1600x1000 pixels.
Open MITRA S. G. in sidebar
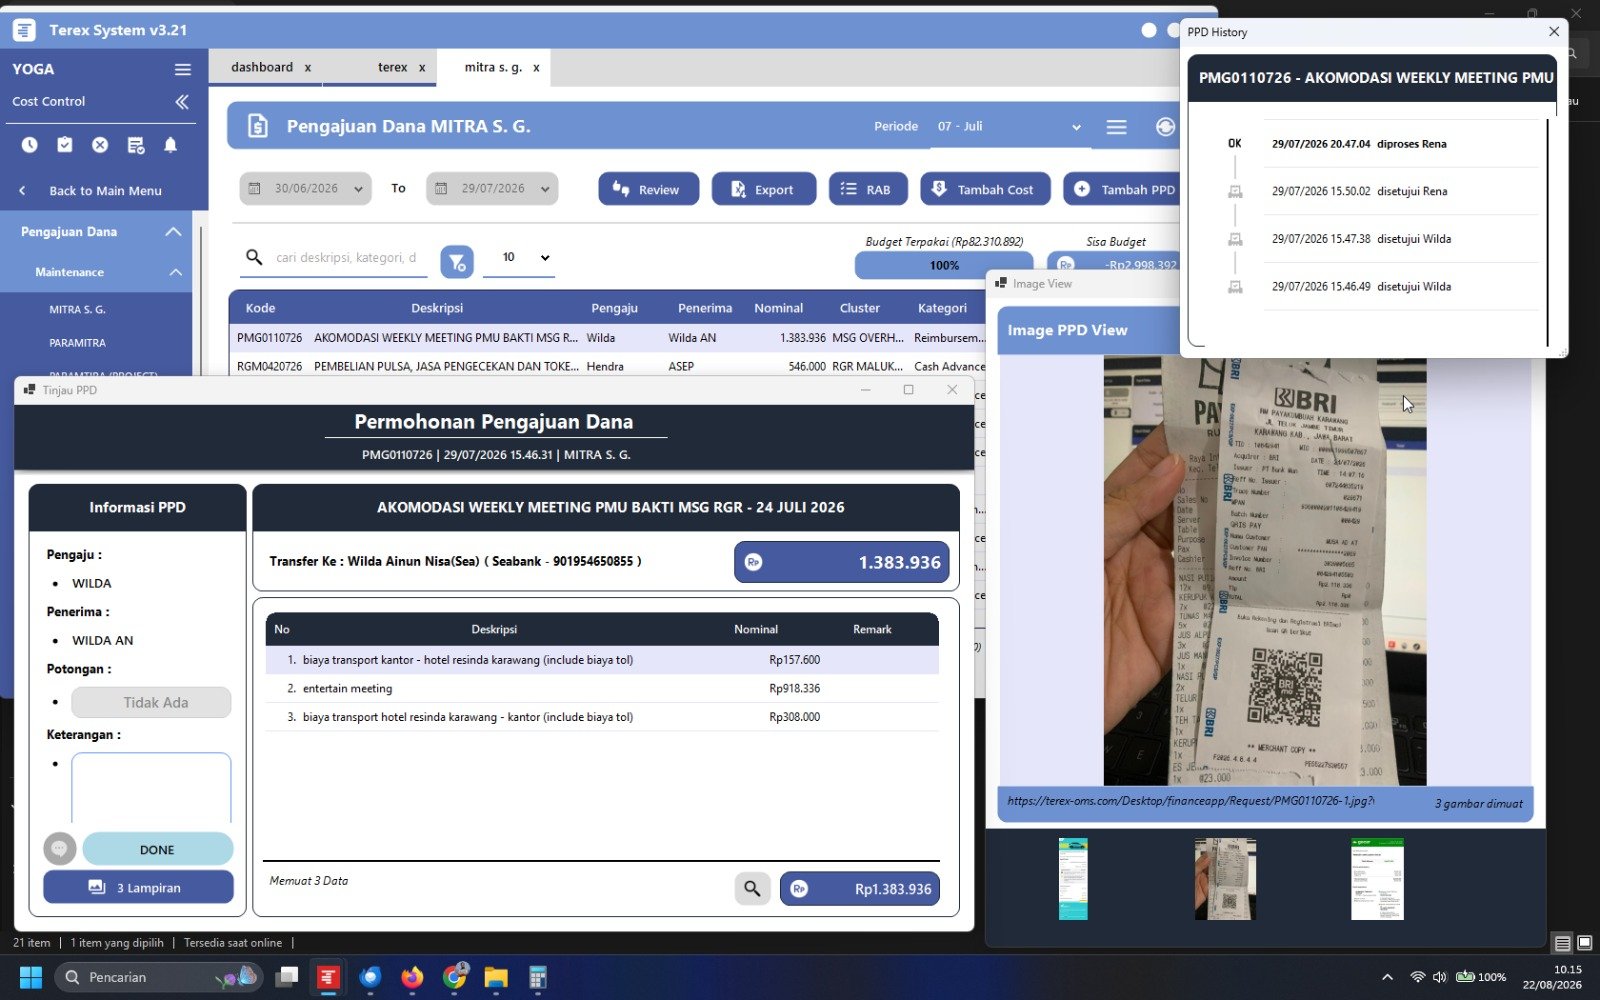coord(77,310)
